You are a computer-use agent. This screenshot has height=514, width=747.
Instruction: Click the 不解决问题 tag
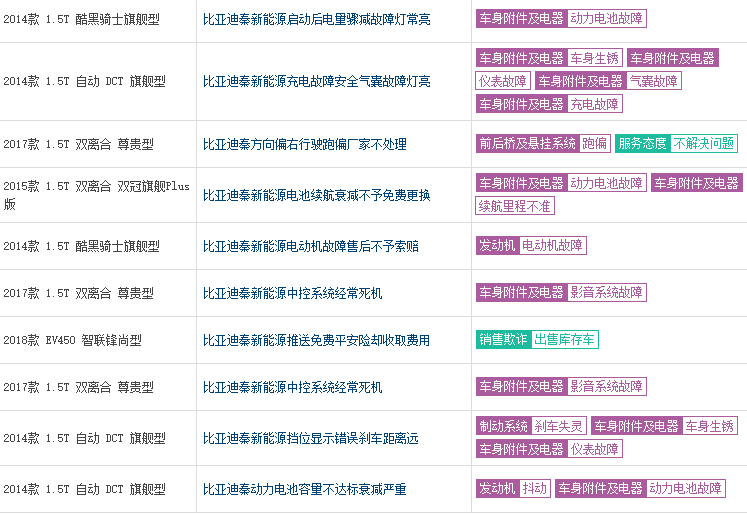[704, 144]
